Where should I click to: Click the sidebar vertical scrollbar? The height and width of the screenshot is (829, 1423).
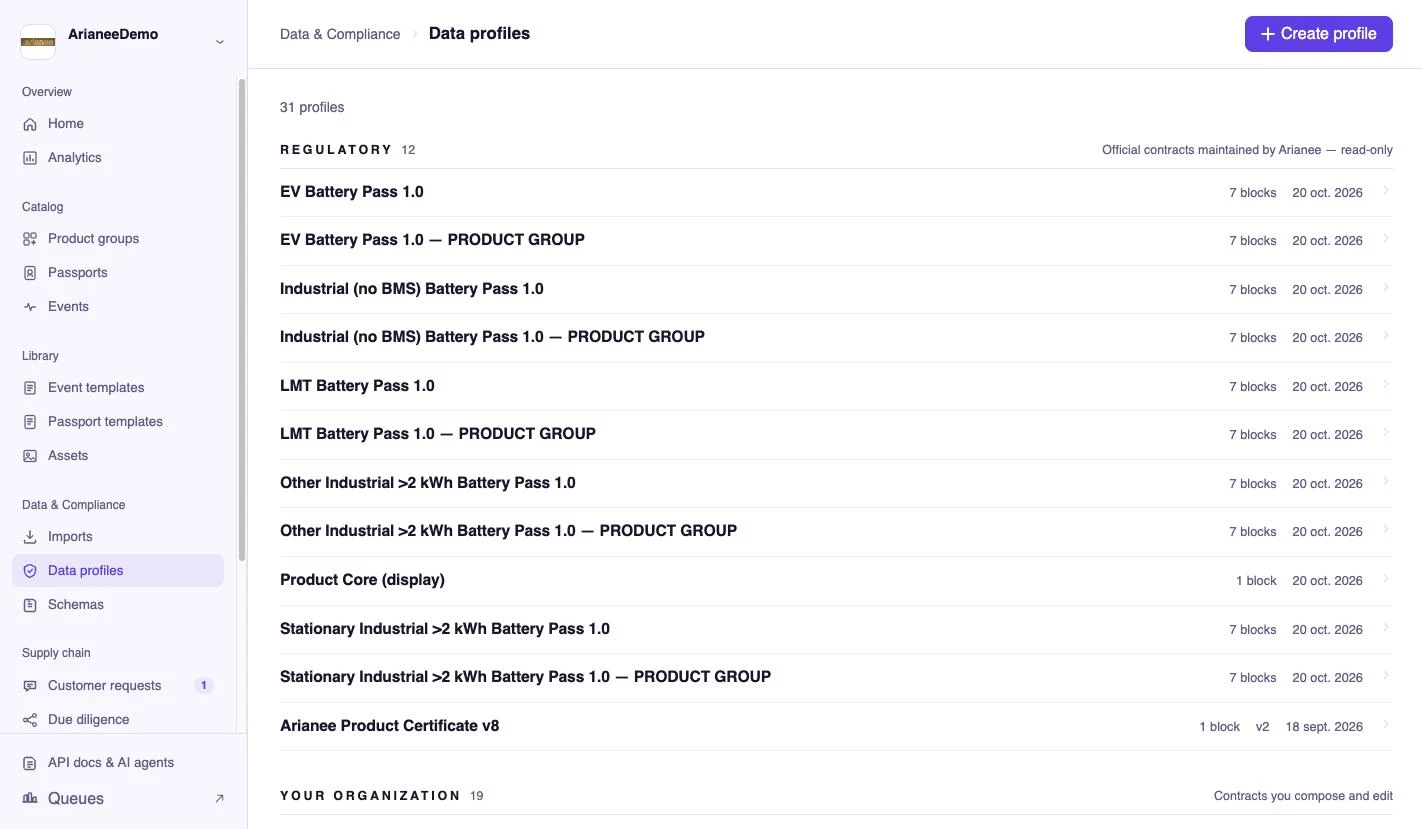tap(241, 320)
